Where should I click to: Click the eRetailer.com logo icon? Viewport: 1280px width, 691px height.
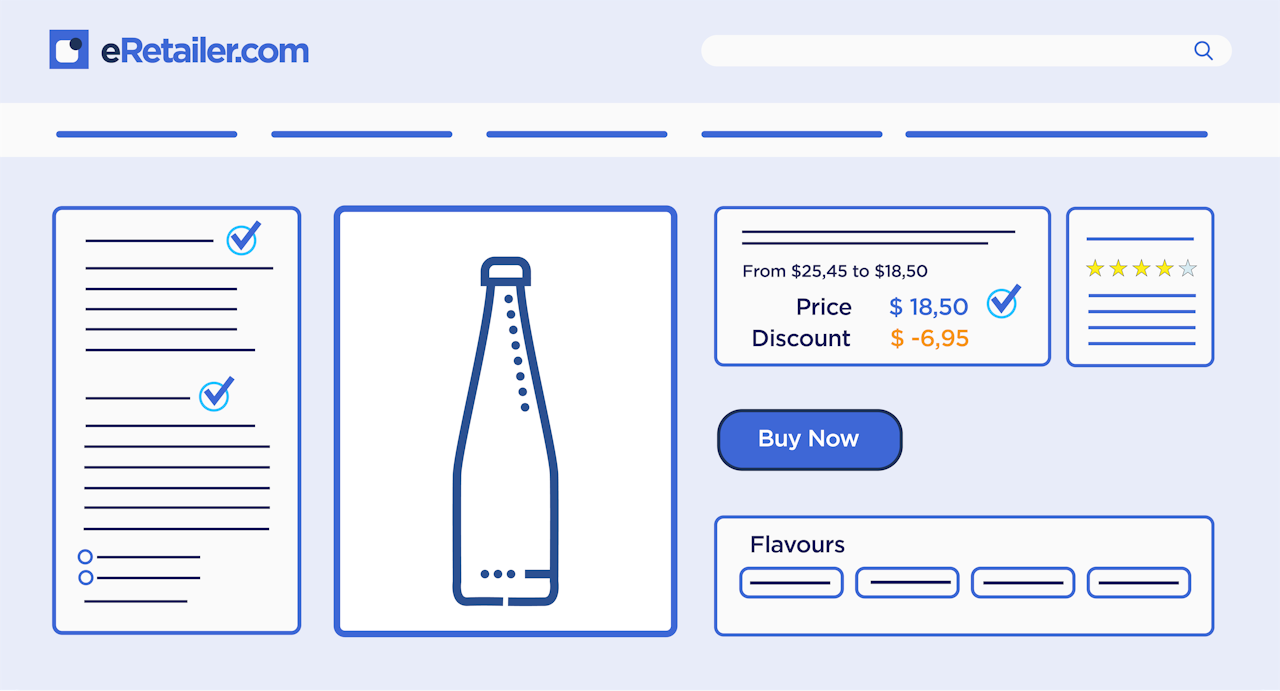tap(69, 50)
